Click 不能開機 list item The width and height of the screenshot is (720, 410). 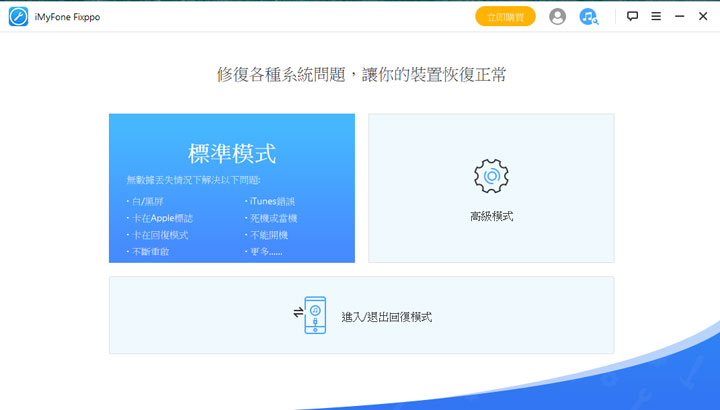[x=267, y=235]
